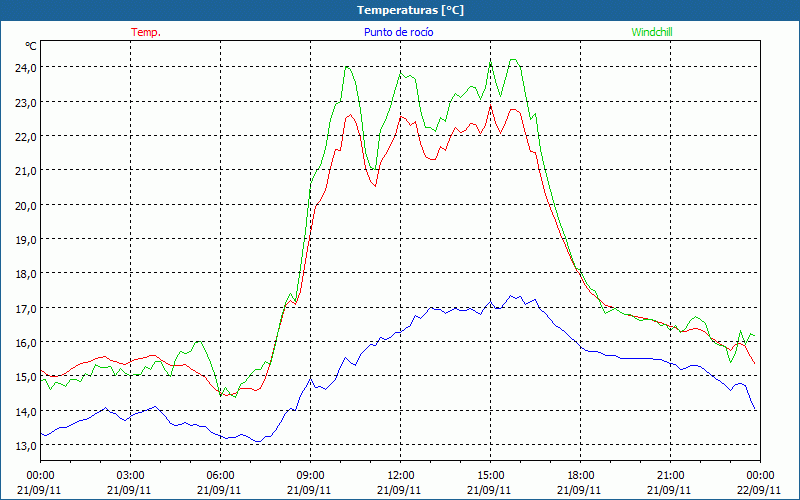Click the green Windchill legend label

652,32
